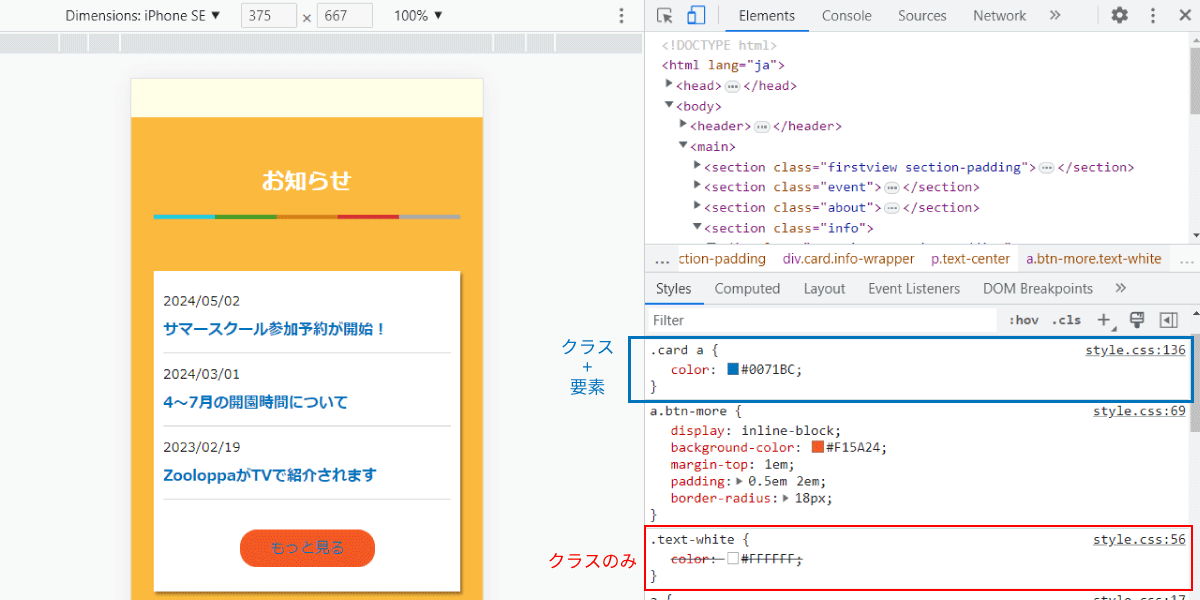Show more DevTools panel tabs

pyautogui.click(x=1054, y=15)
